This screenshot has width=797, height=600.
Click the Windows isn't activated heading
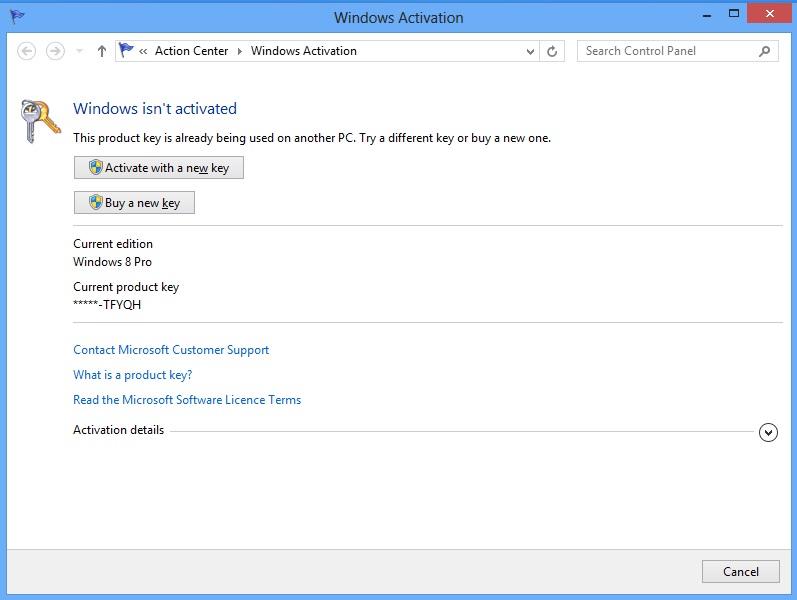tap(155, 108)
